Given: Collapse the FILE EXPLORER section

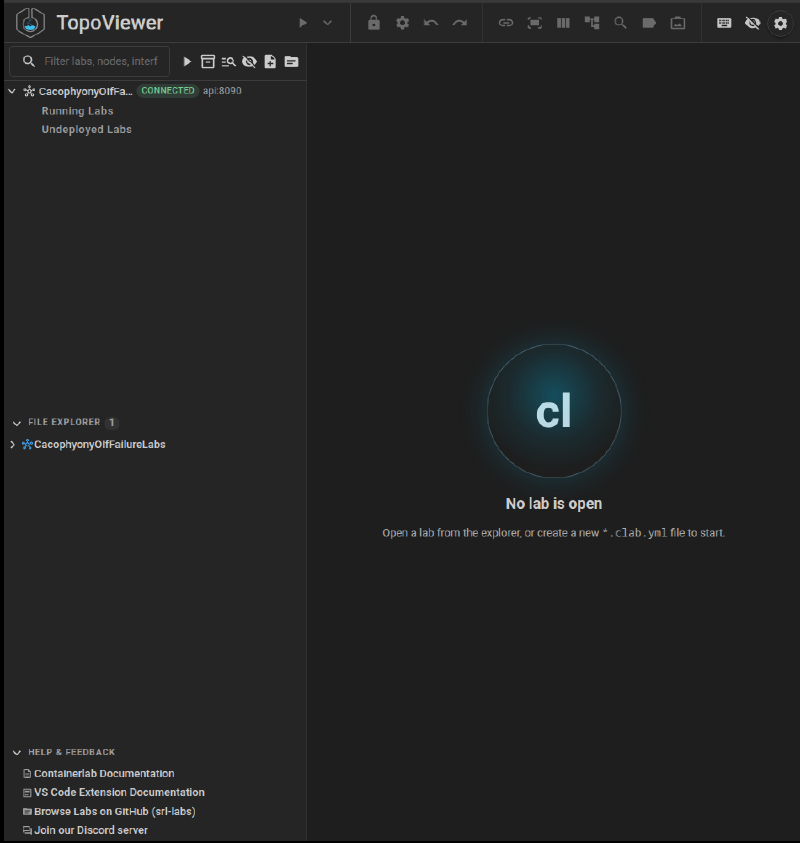Looking at the screenshot, I should (17, 423).
